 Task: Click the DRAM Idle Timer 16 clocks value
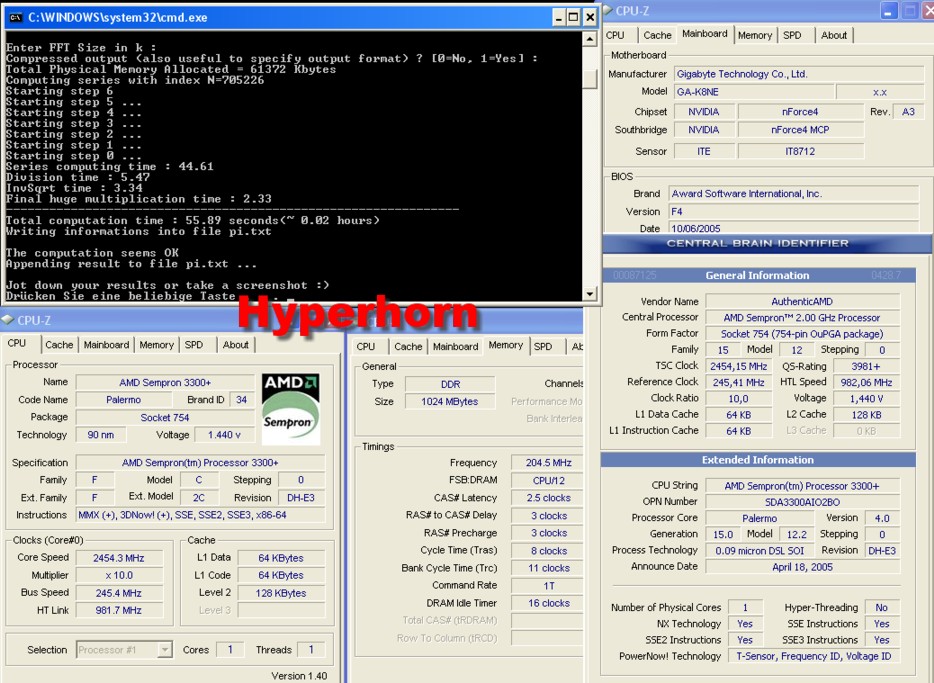click(x=547, y=603)
